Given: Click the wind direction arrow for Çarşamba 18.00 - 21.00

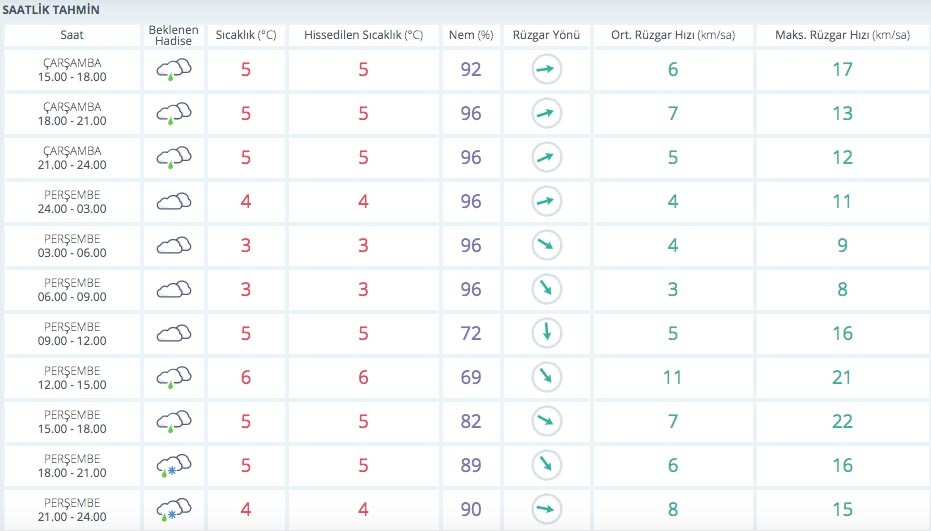Looking at the screenshot, I should point(547,114).
